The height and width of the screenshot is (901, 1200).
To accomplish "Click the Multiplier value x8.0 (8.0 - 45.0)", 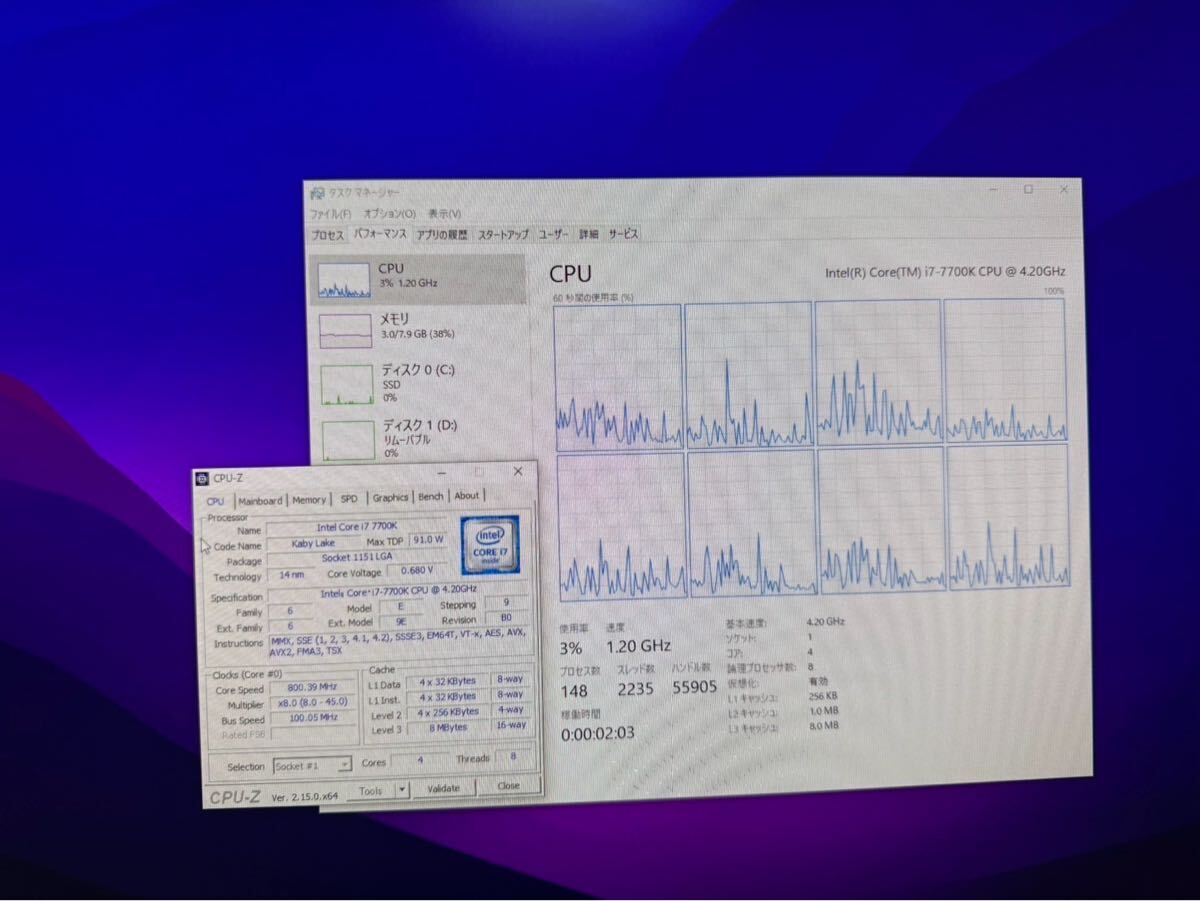I will [313, 704].
